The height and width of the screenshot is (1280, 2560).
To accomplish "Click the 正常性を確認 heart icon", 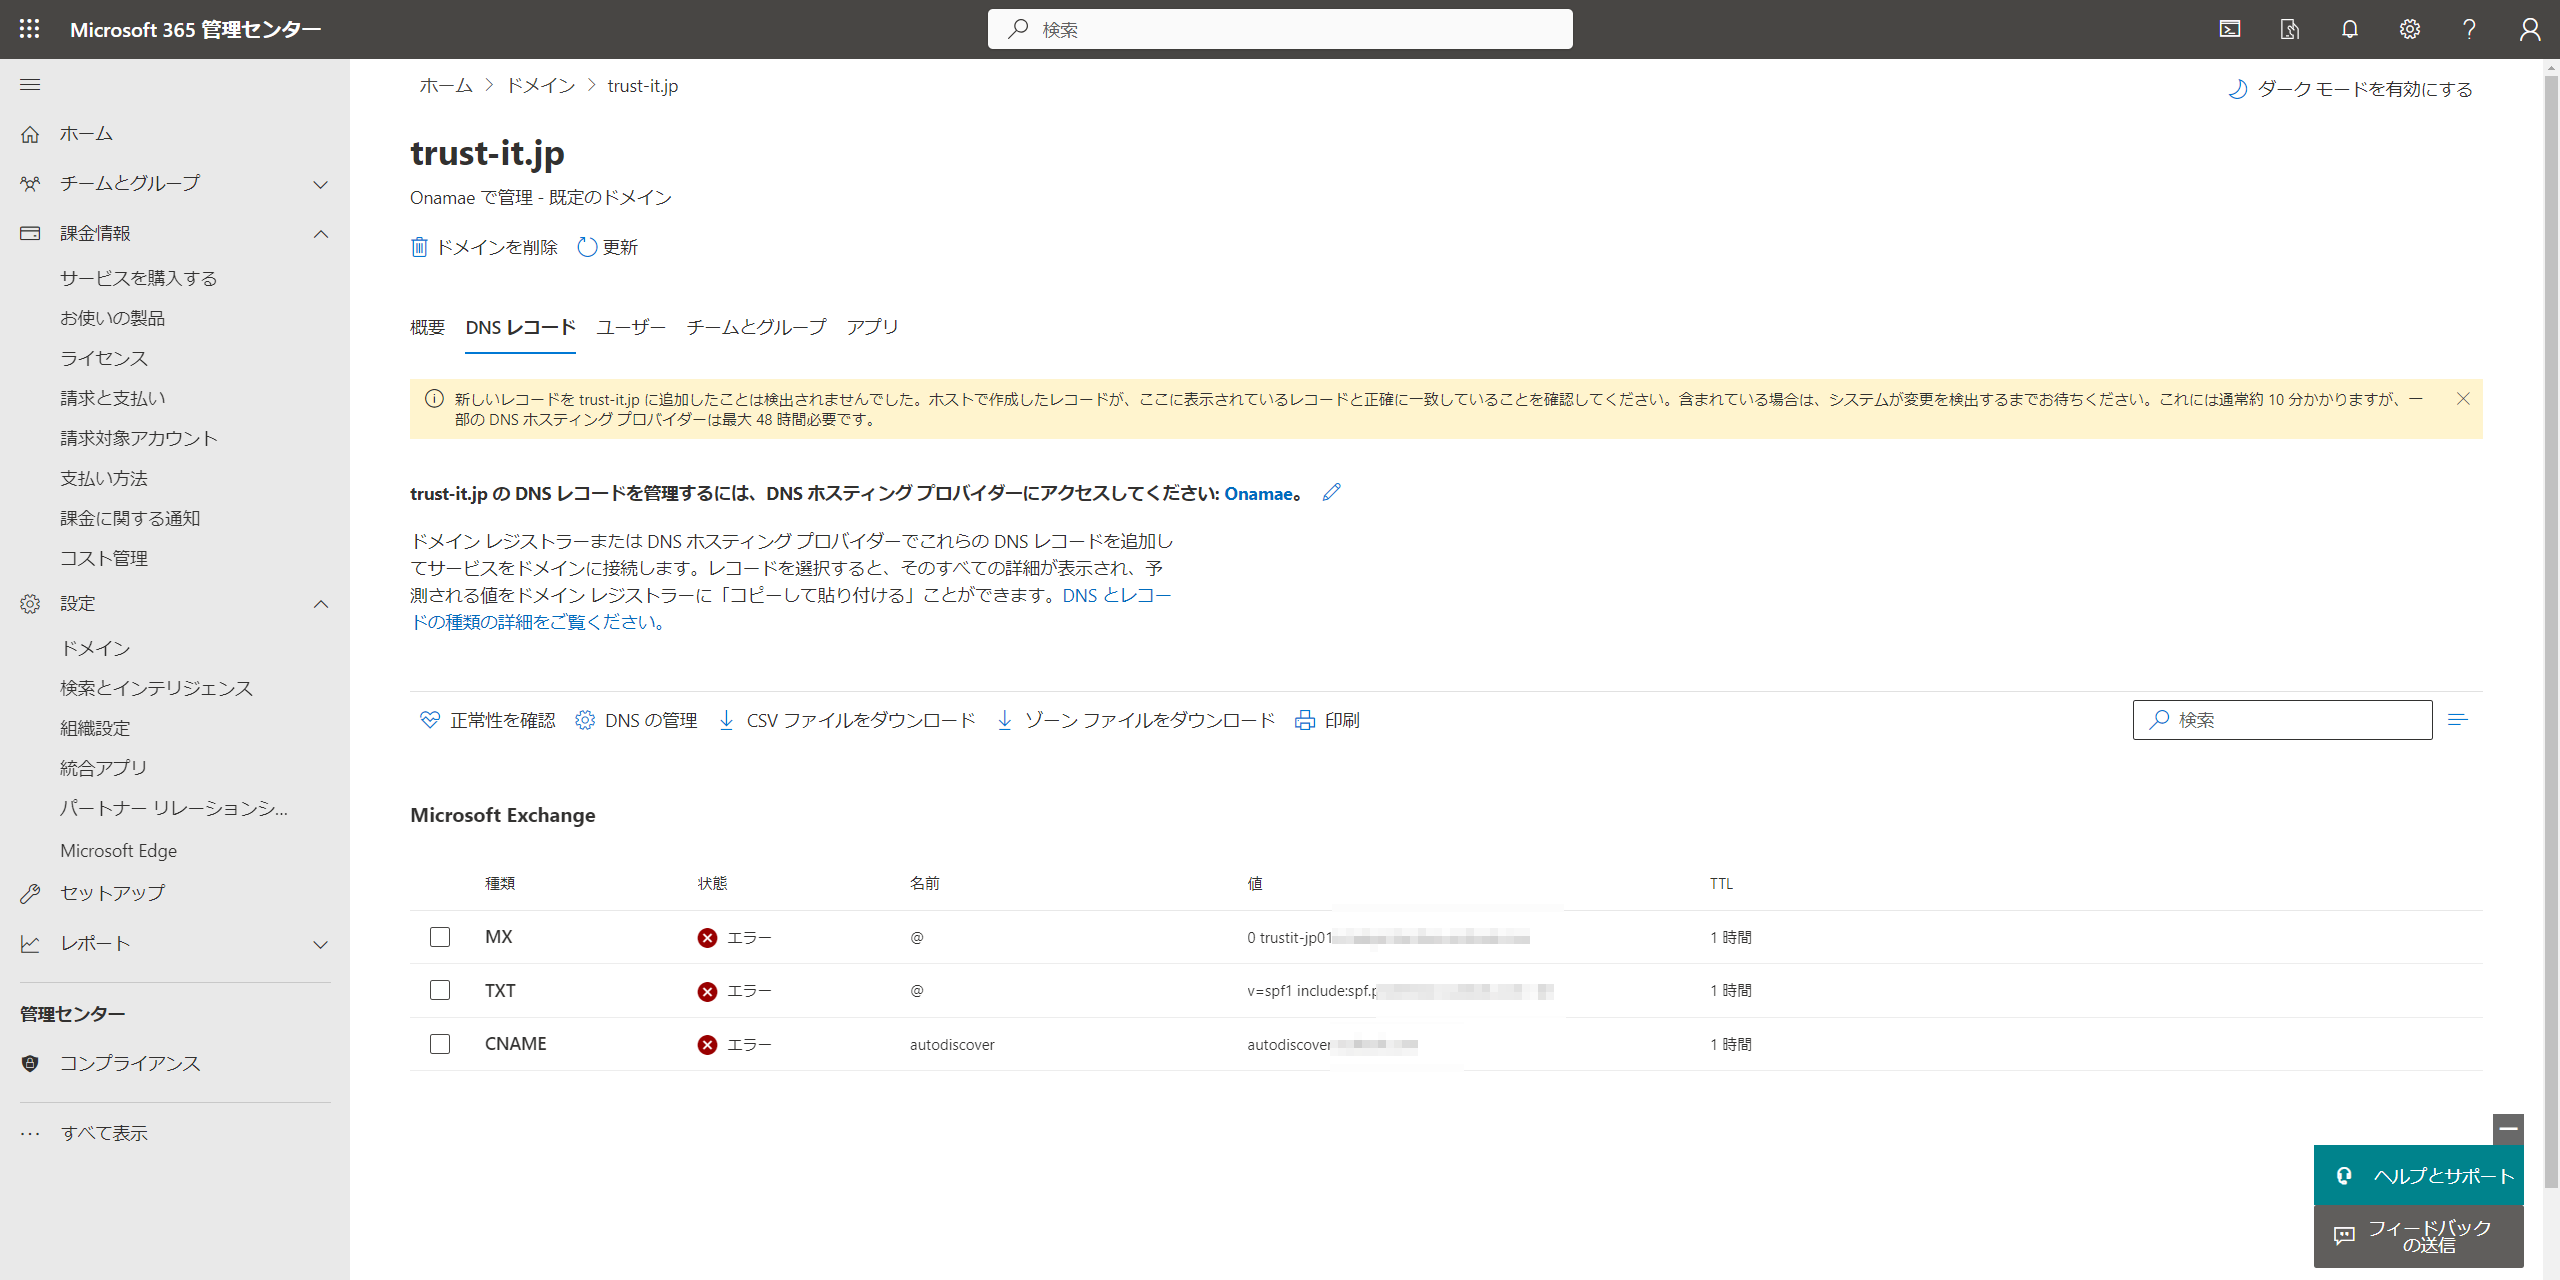I will pos(429,720).
